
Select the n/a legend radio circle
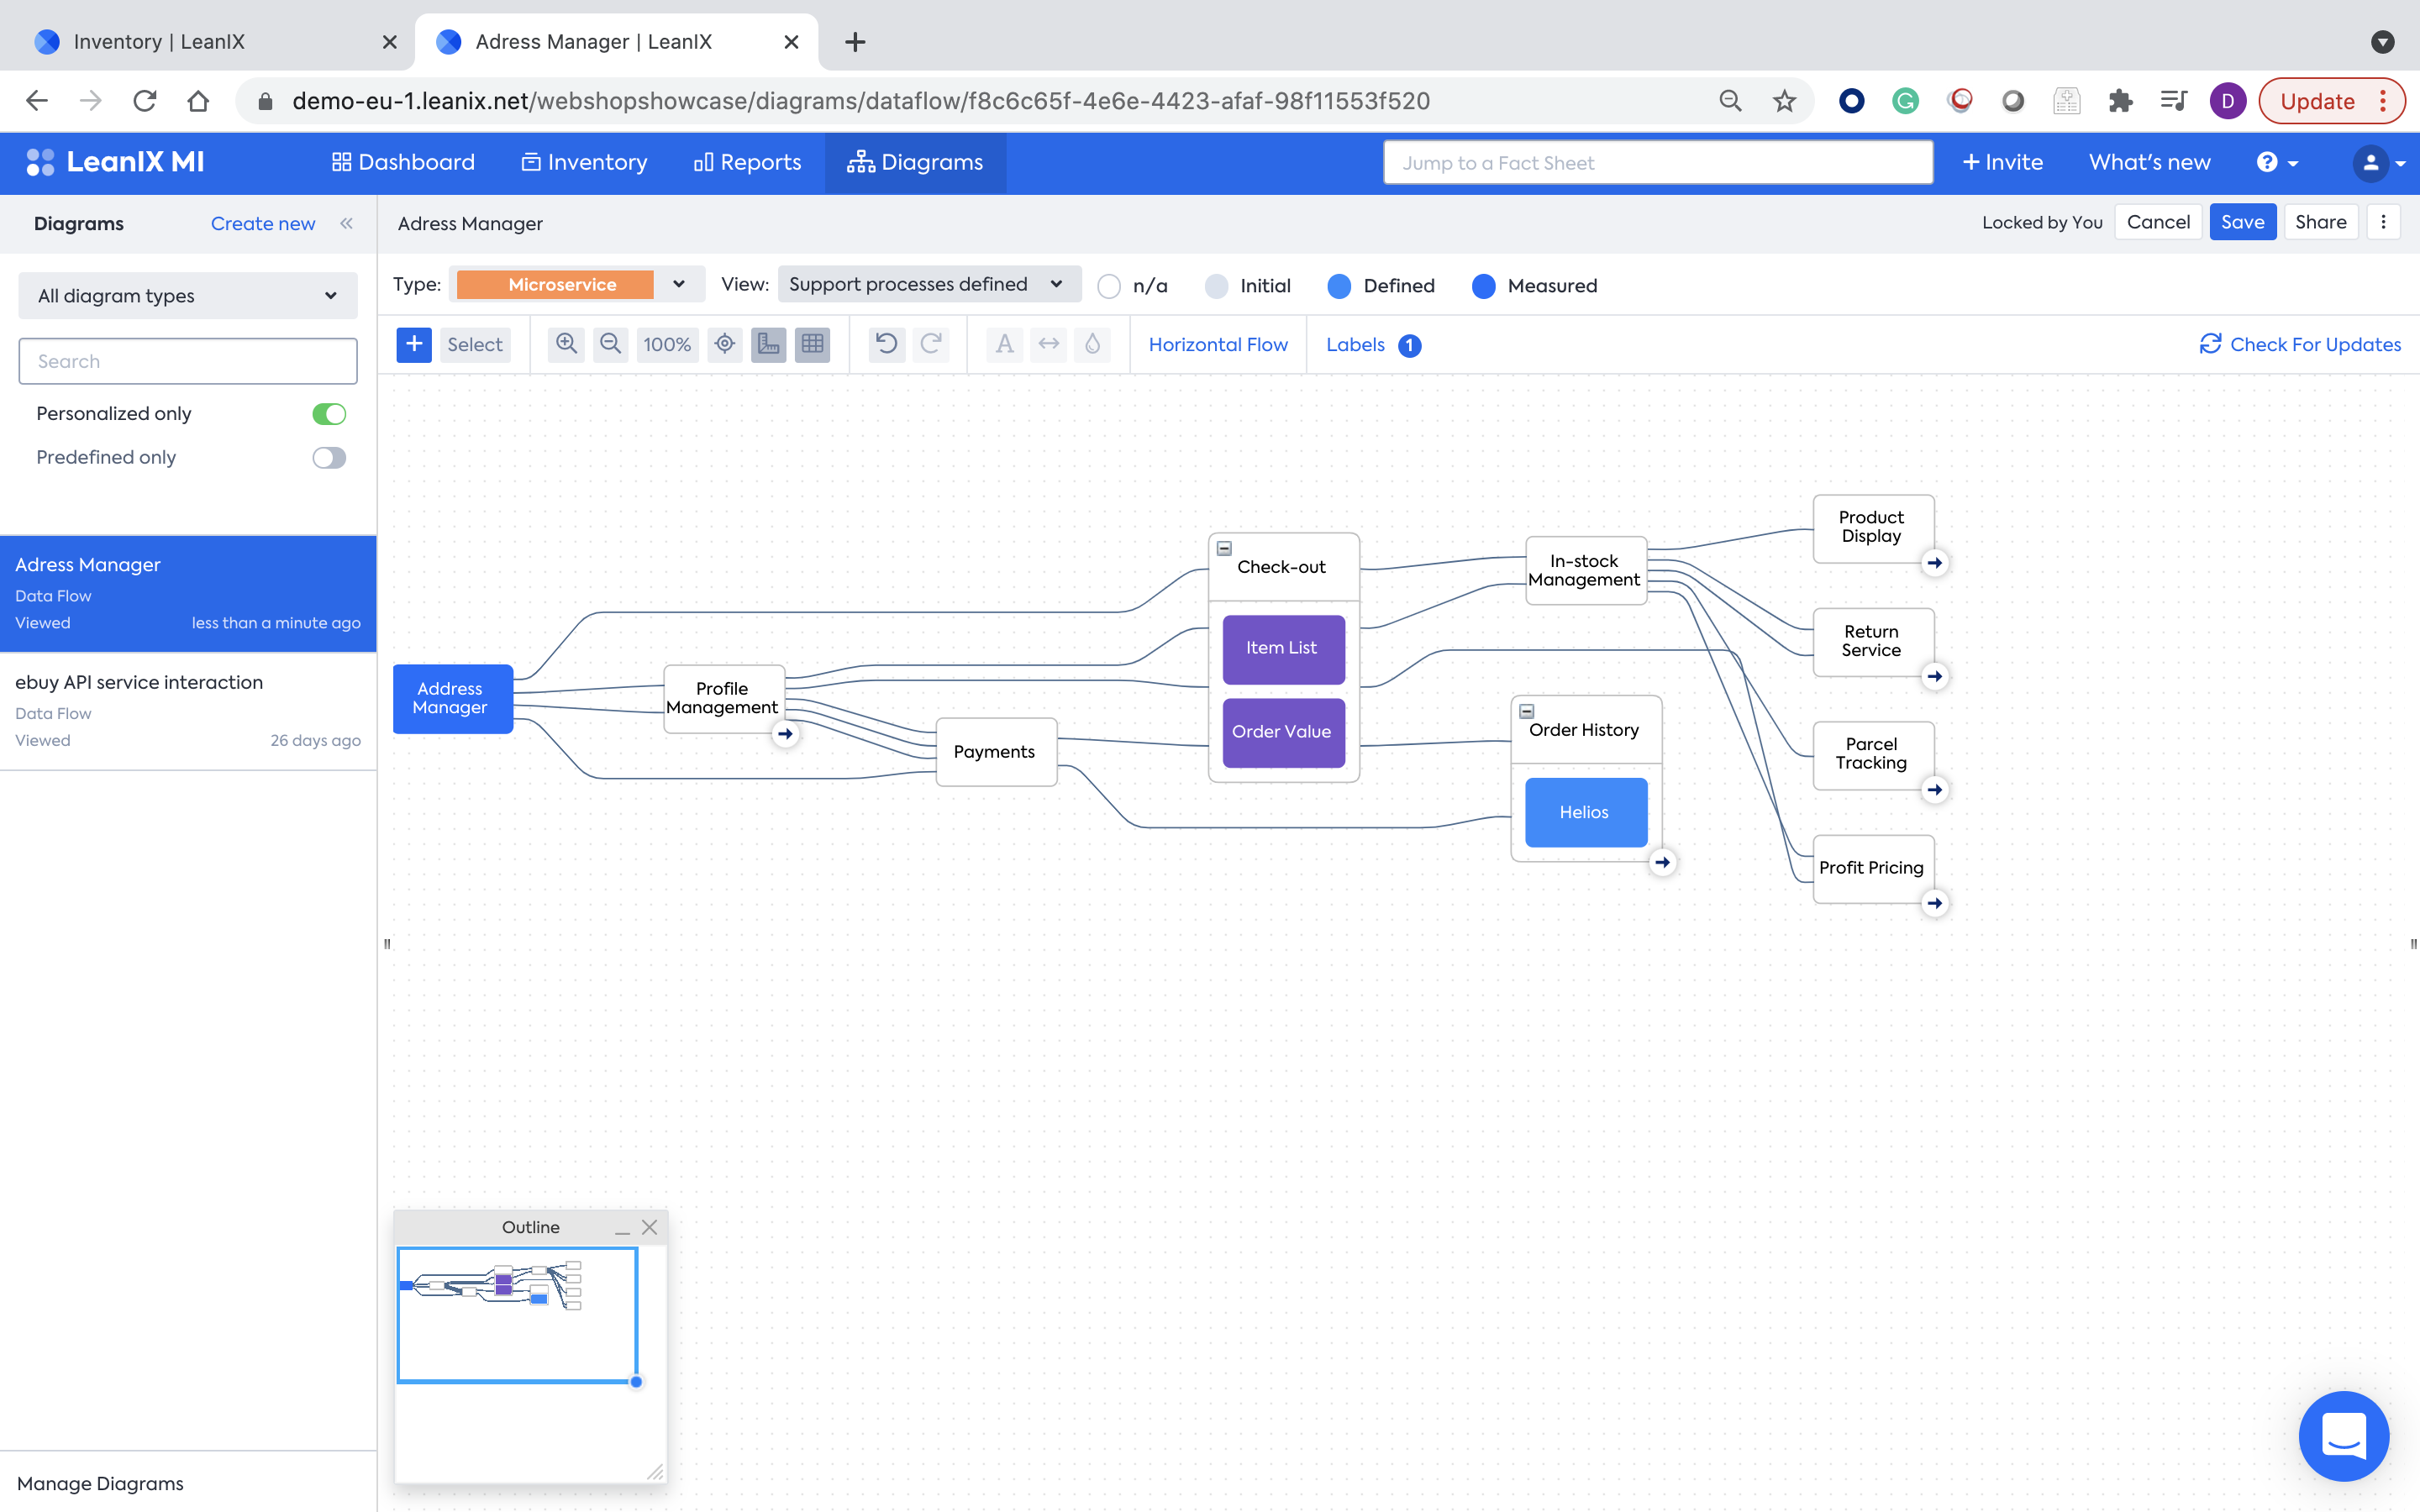[x=1109, y=287]
